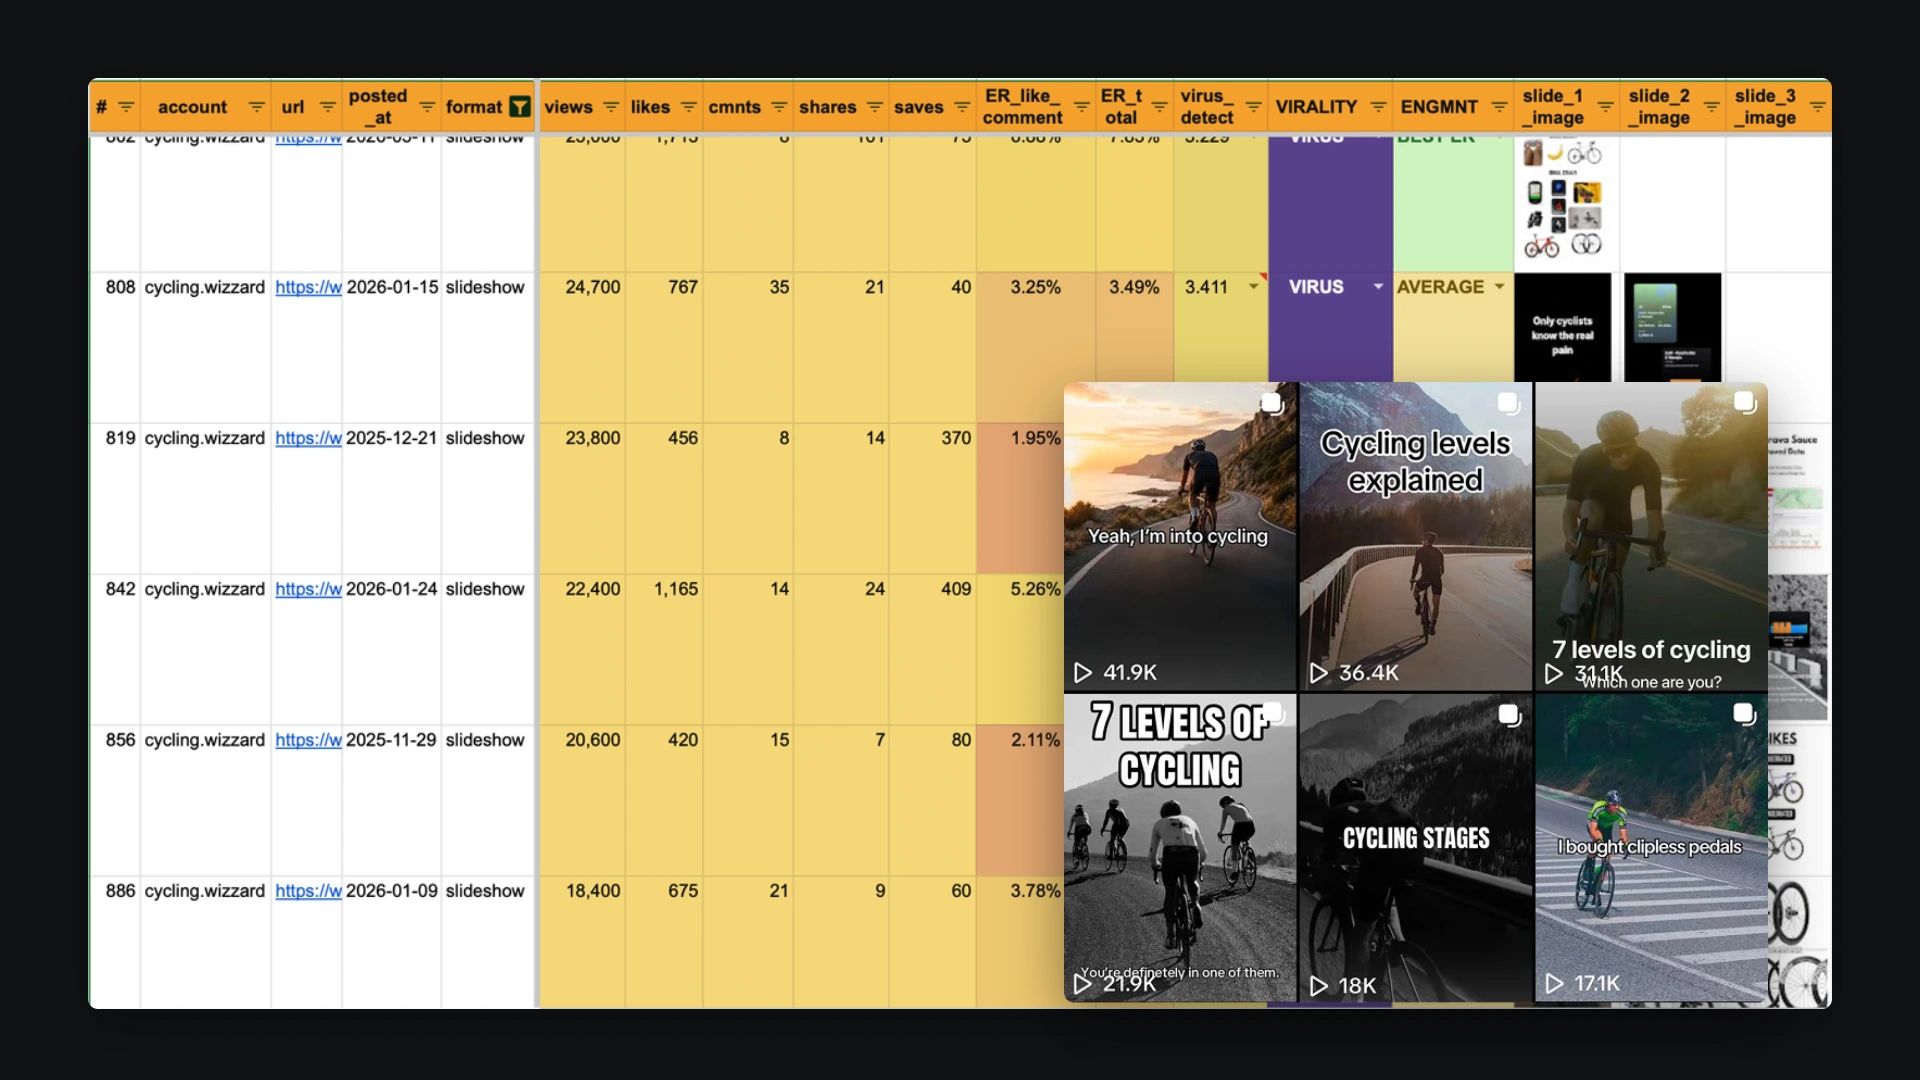Viewport: 1920px width, 1080px height.
Task: Open the url link in row 886
Action: tap(308, 891)
